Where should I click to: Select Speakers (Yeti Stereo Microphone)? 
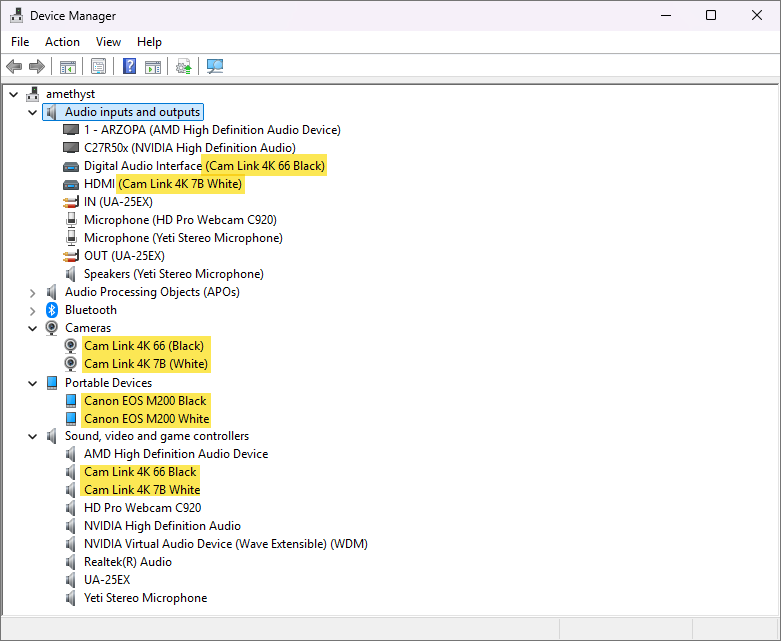[174, 274]
